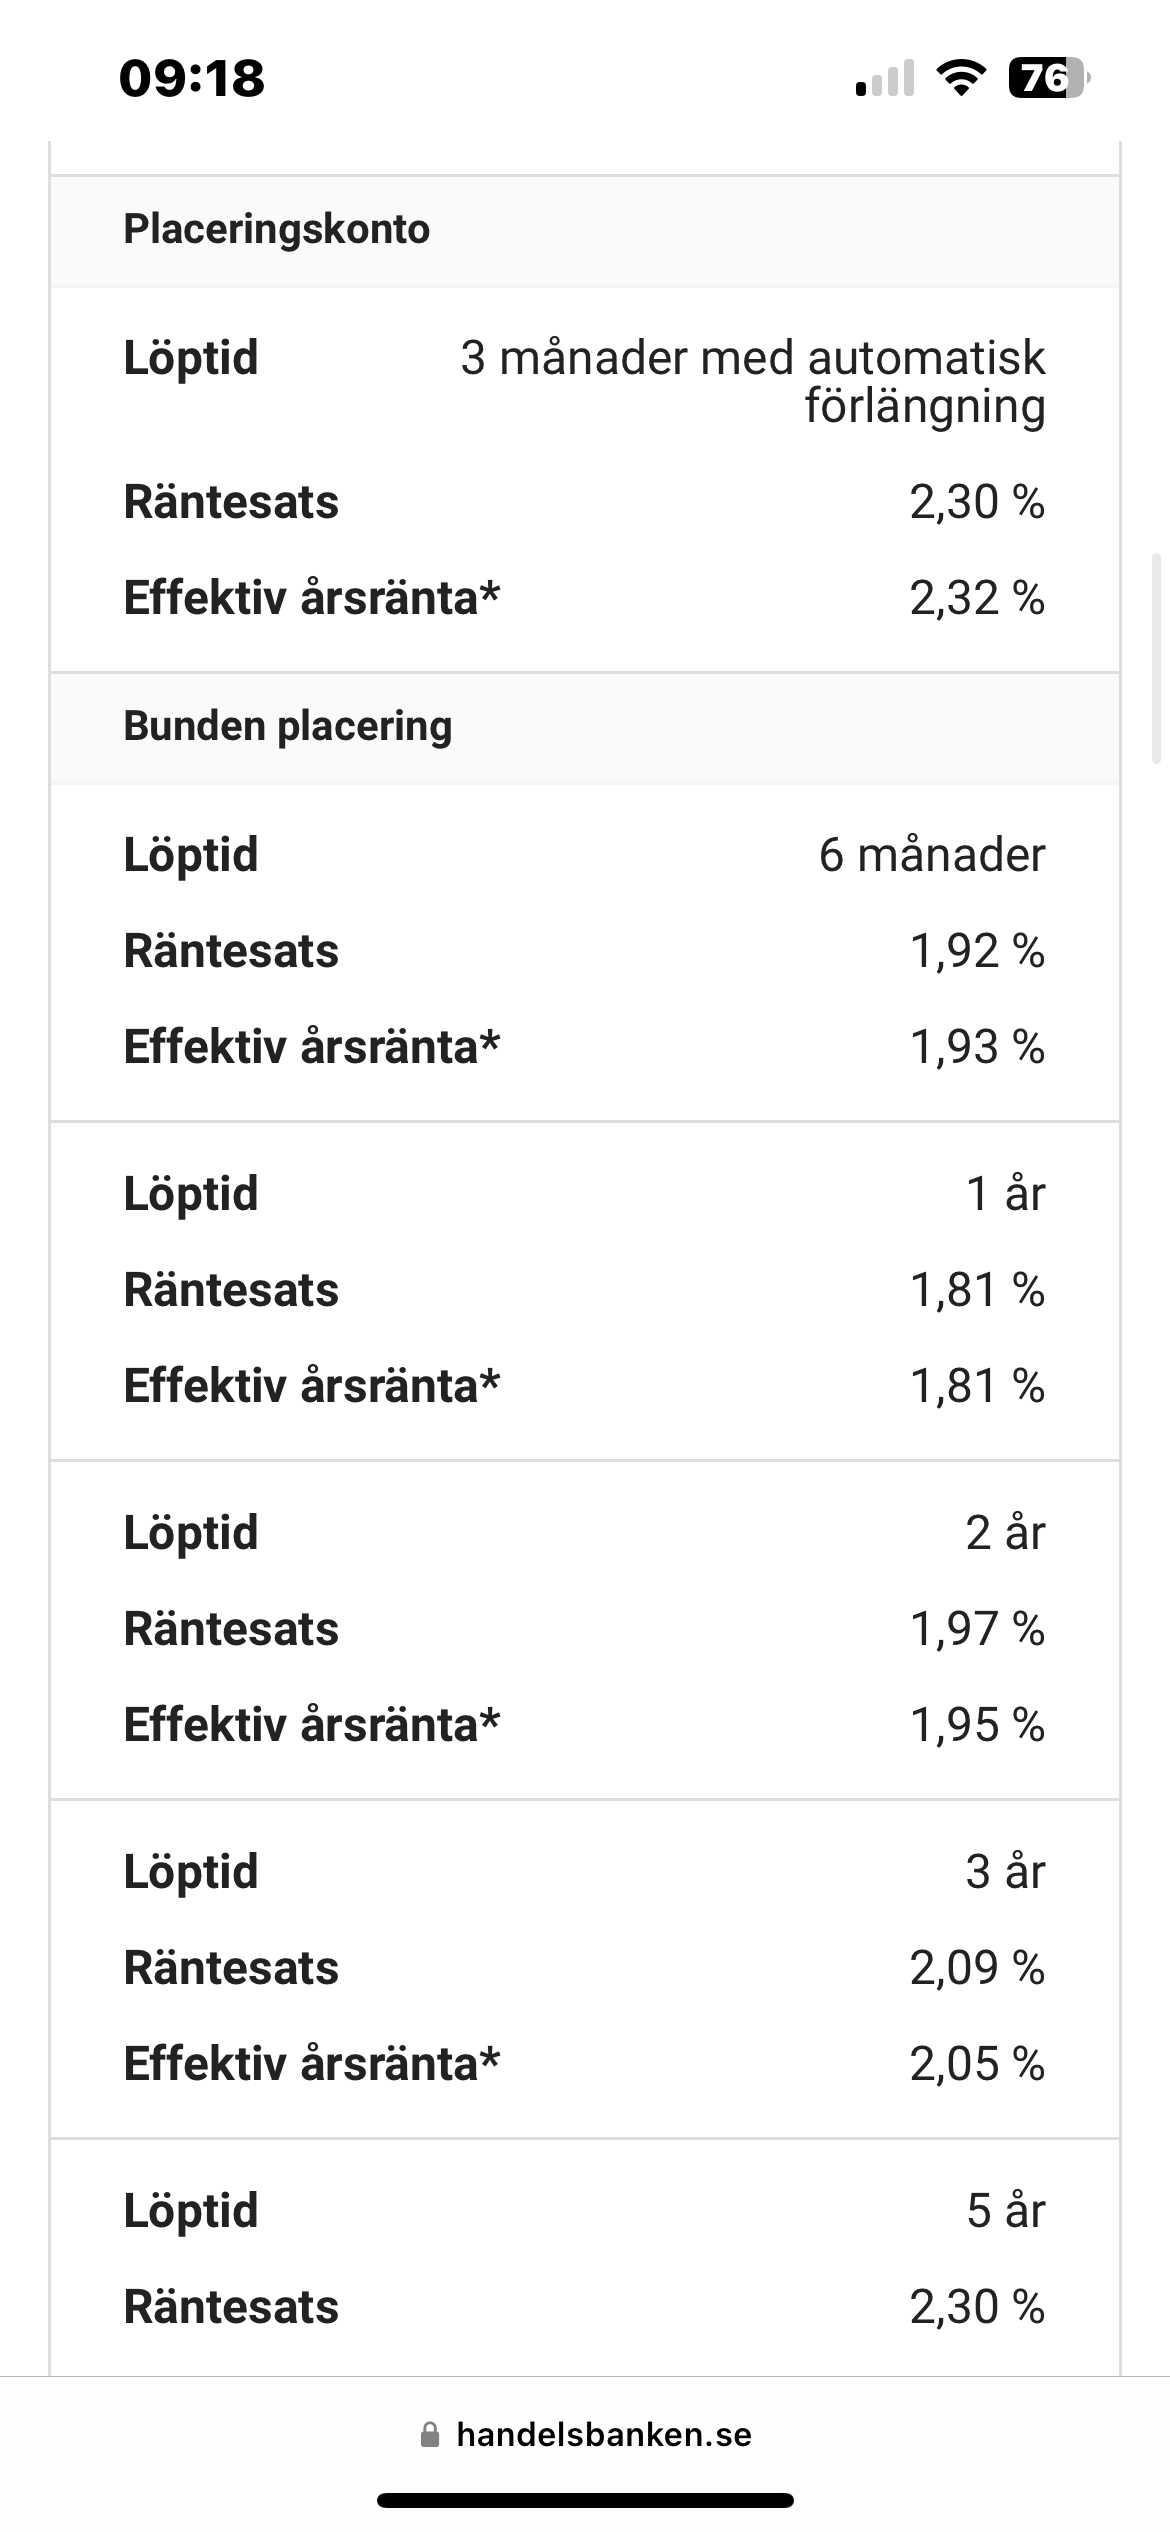This screenshot has height=2532, width=1170.
Task: Click the 5 år löptid value
Action: tap(1005, 2211)
